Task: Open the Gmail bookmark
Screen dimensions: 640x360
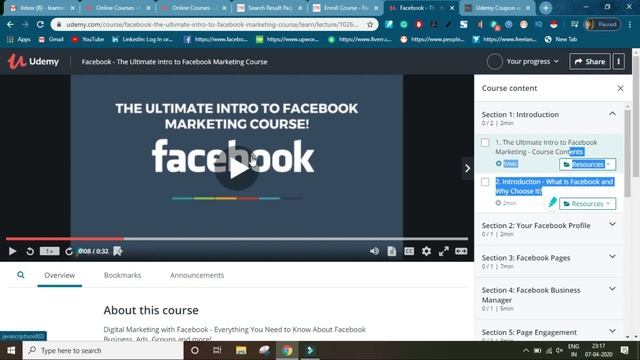Action: [51, 39]
